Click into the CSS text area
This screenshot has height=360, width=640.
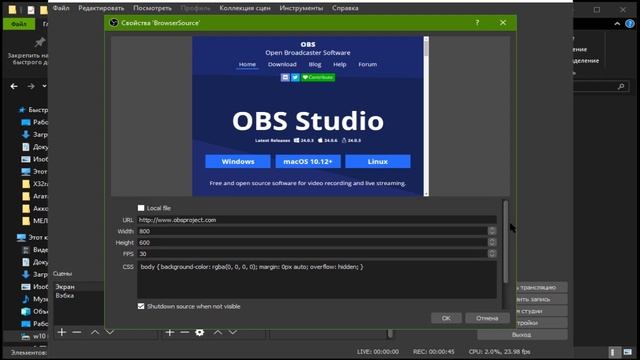(317, 280)
